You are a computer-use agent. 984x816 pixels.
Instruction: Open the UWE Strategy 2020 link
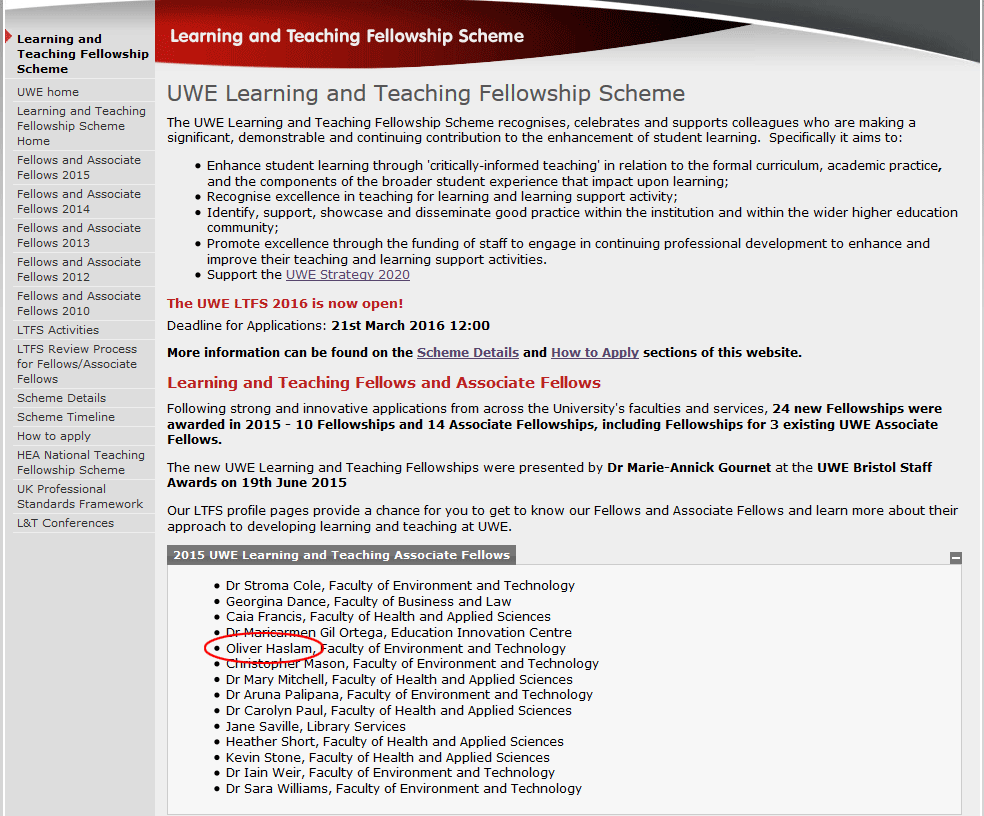tap(347, 274)
